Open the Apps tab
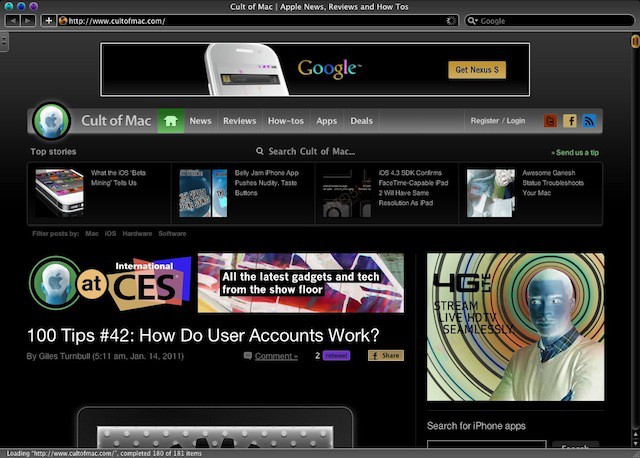 pos(327,121)
